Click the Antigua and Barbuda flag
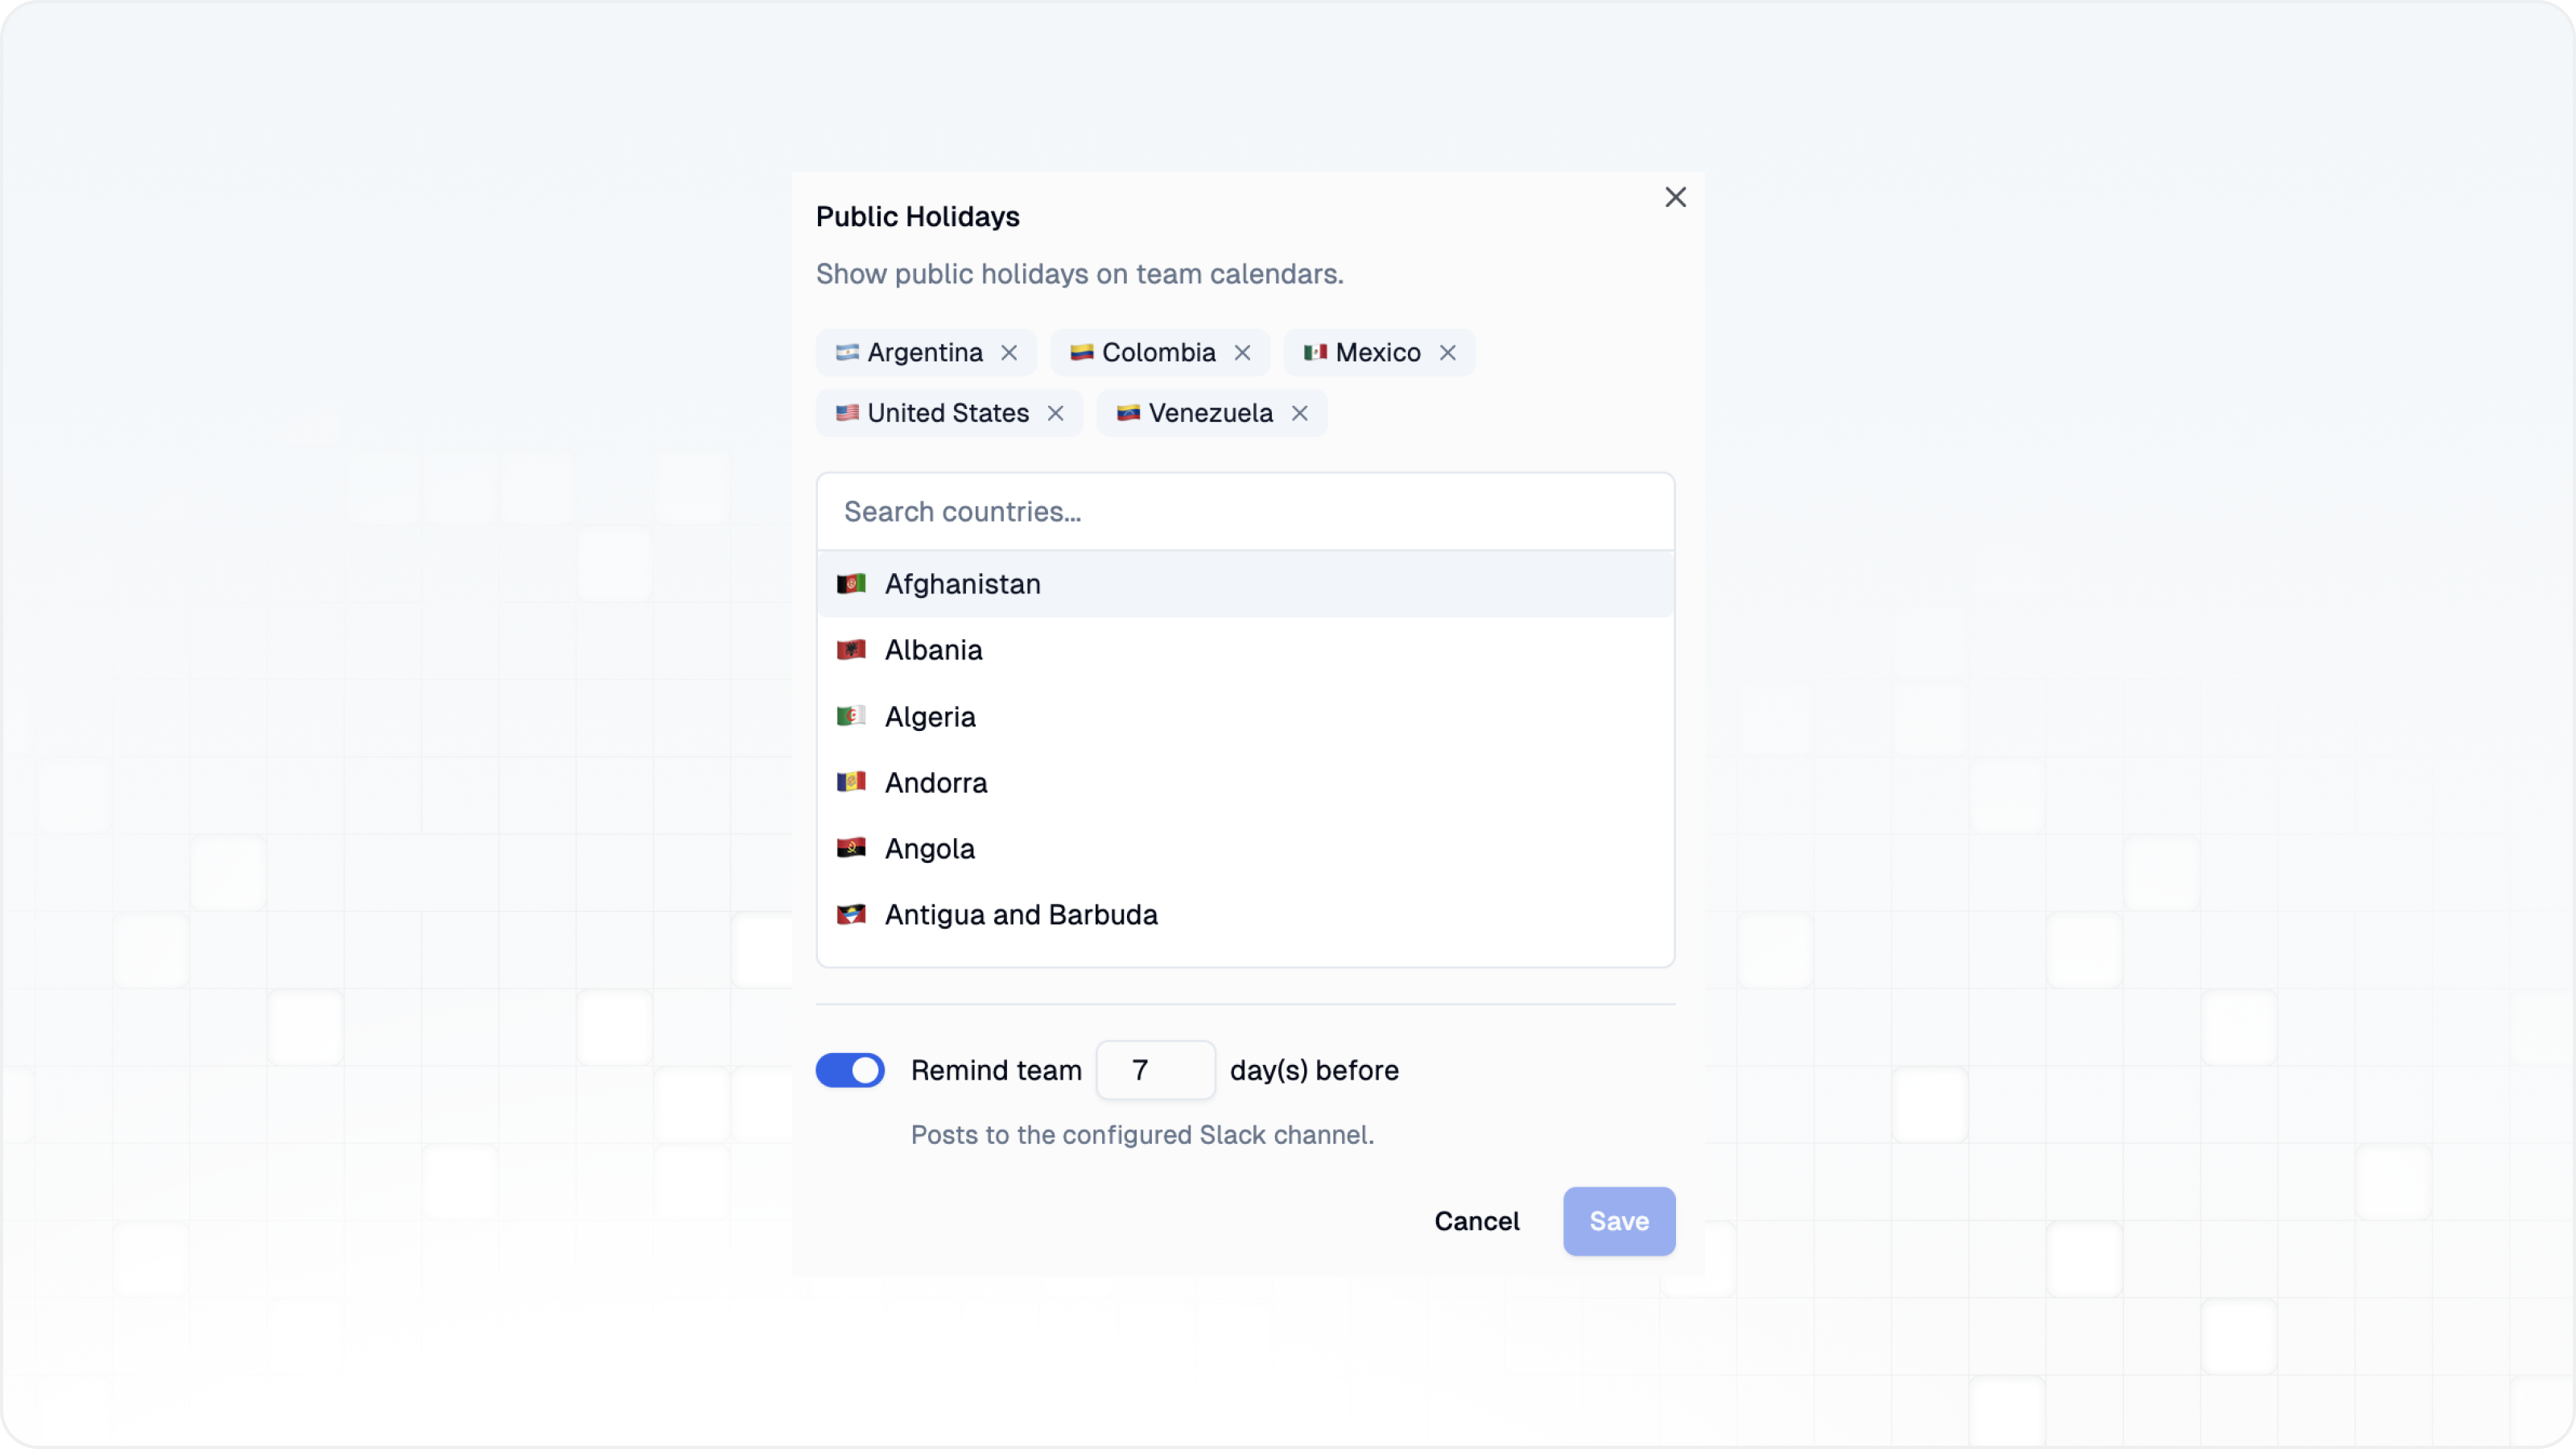 851,915
